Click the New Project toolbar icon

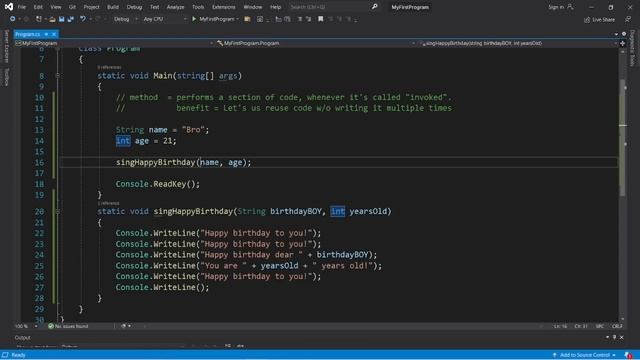tap(39, 19)
